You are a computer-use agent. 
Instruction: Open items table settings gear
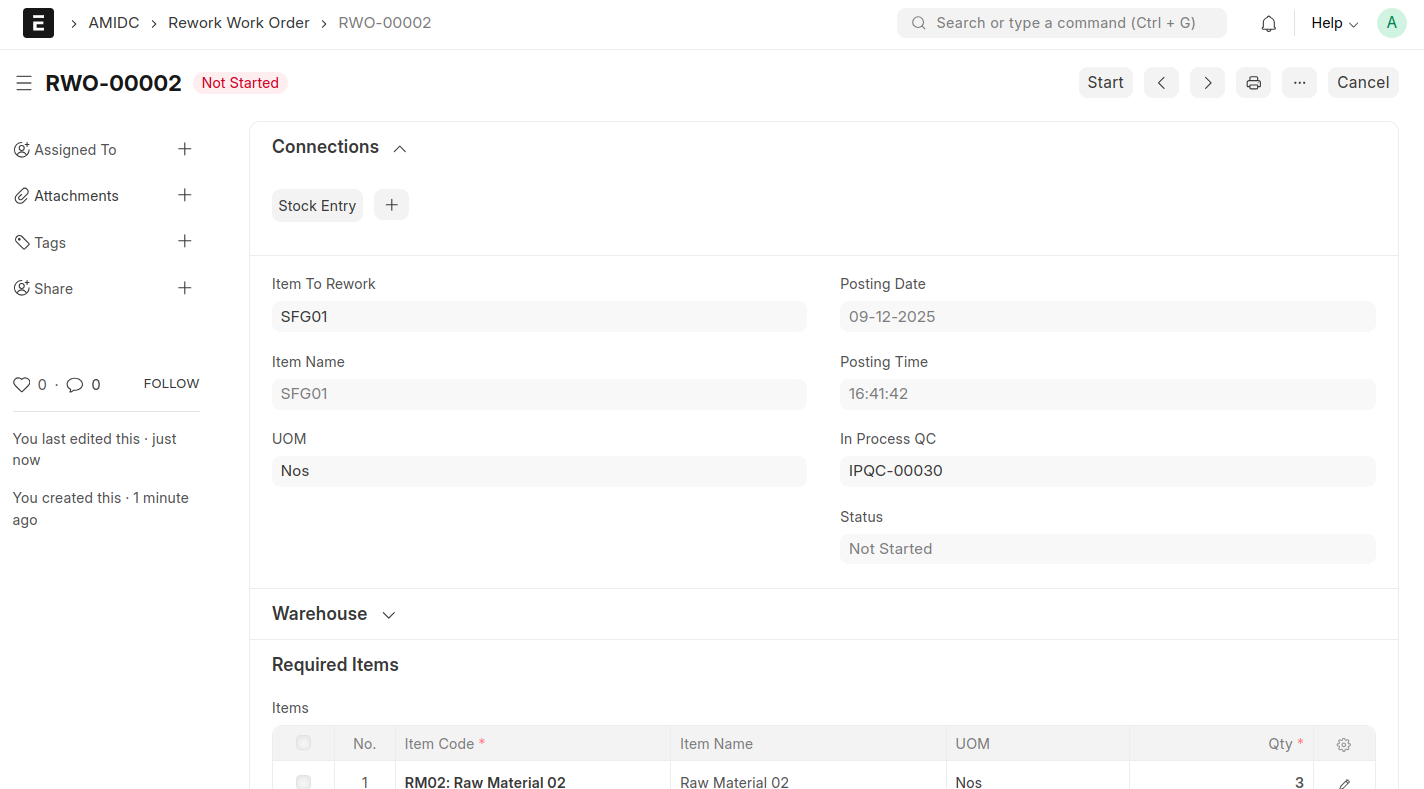tap(1343, 744)
